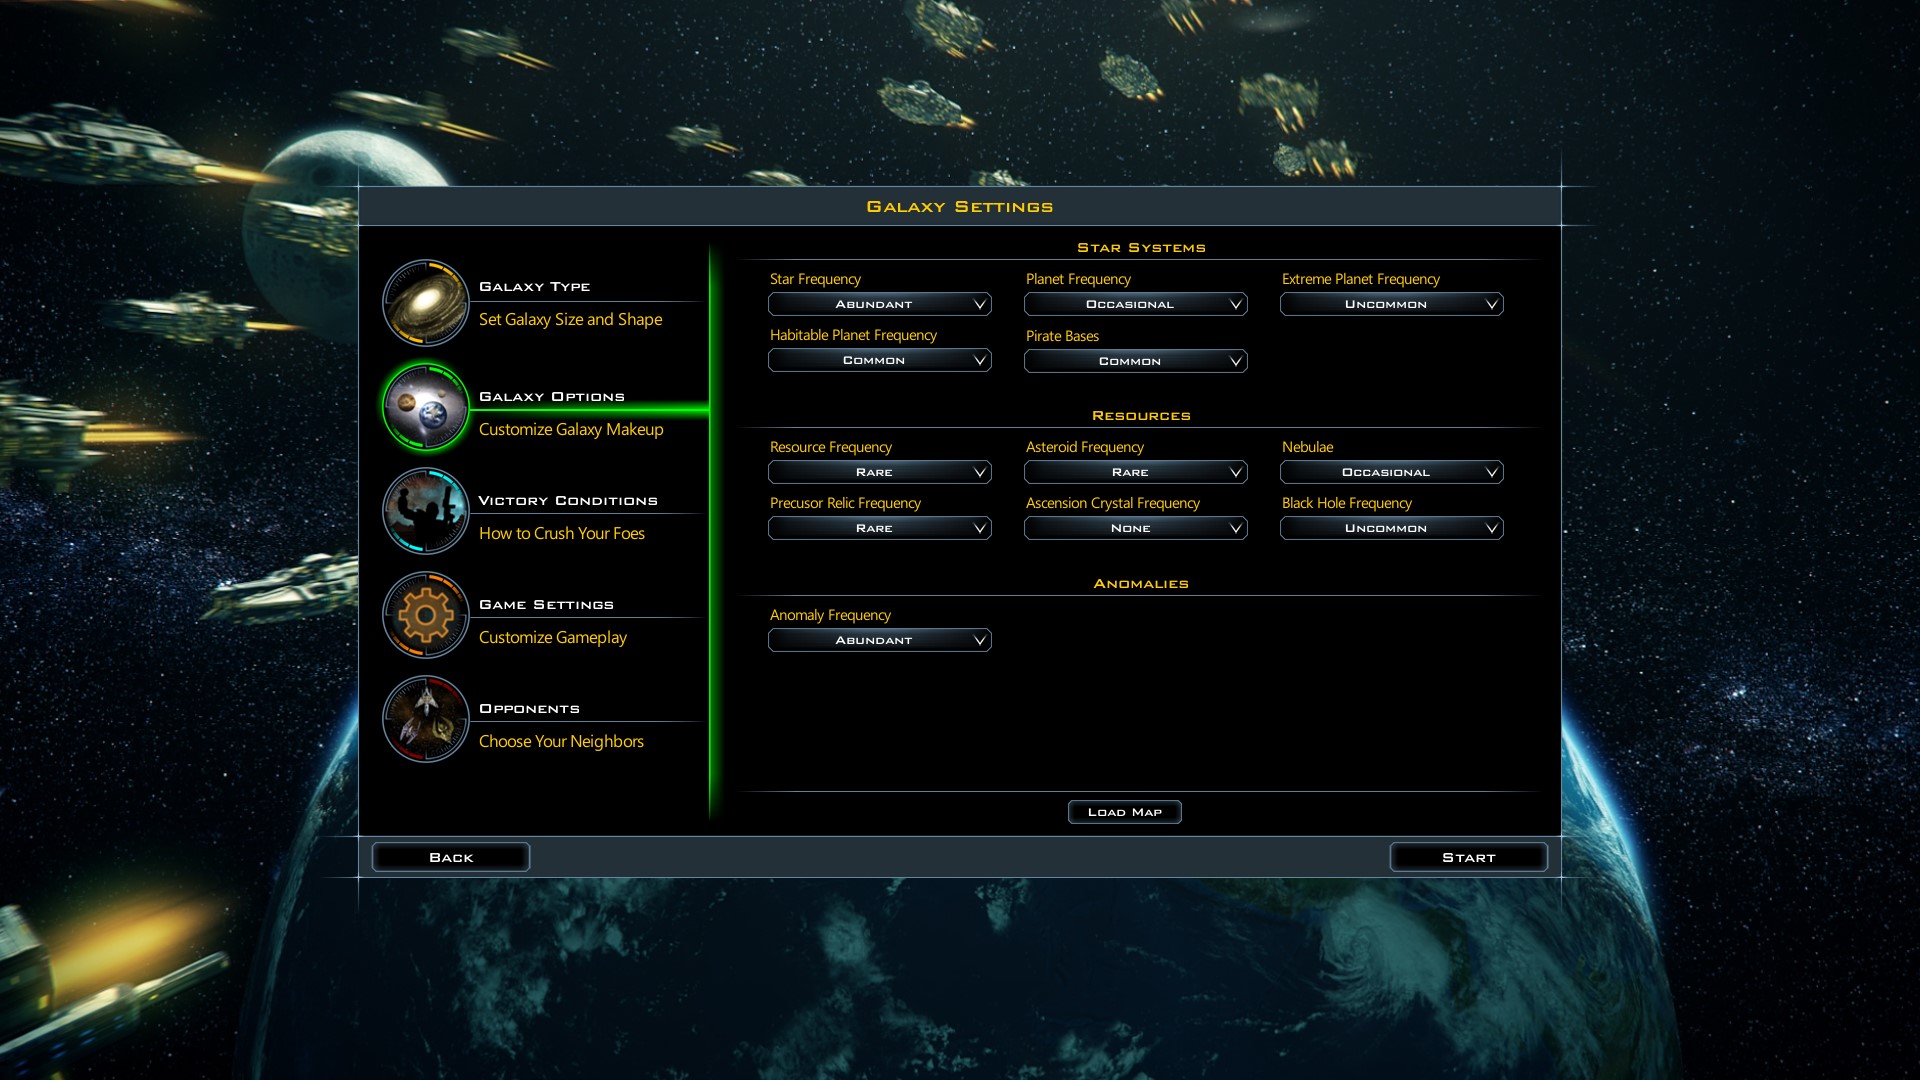The height and width of the screenshot is (1080, 1920).
Task: Open the Anomaly Frequency dropdown
Action: (x=879, y=640)
